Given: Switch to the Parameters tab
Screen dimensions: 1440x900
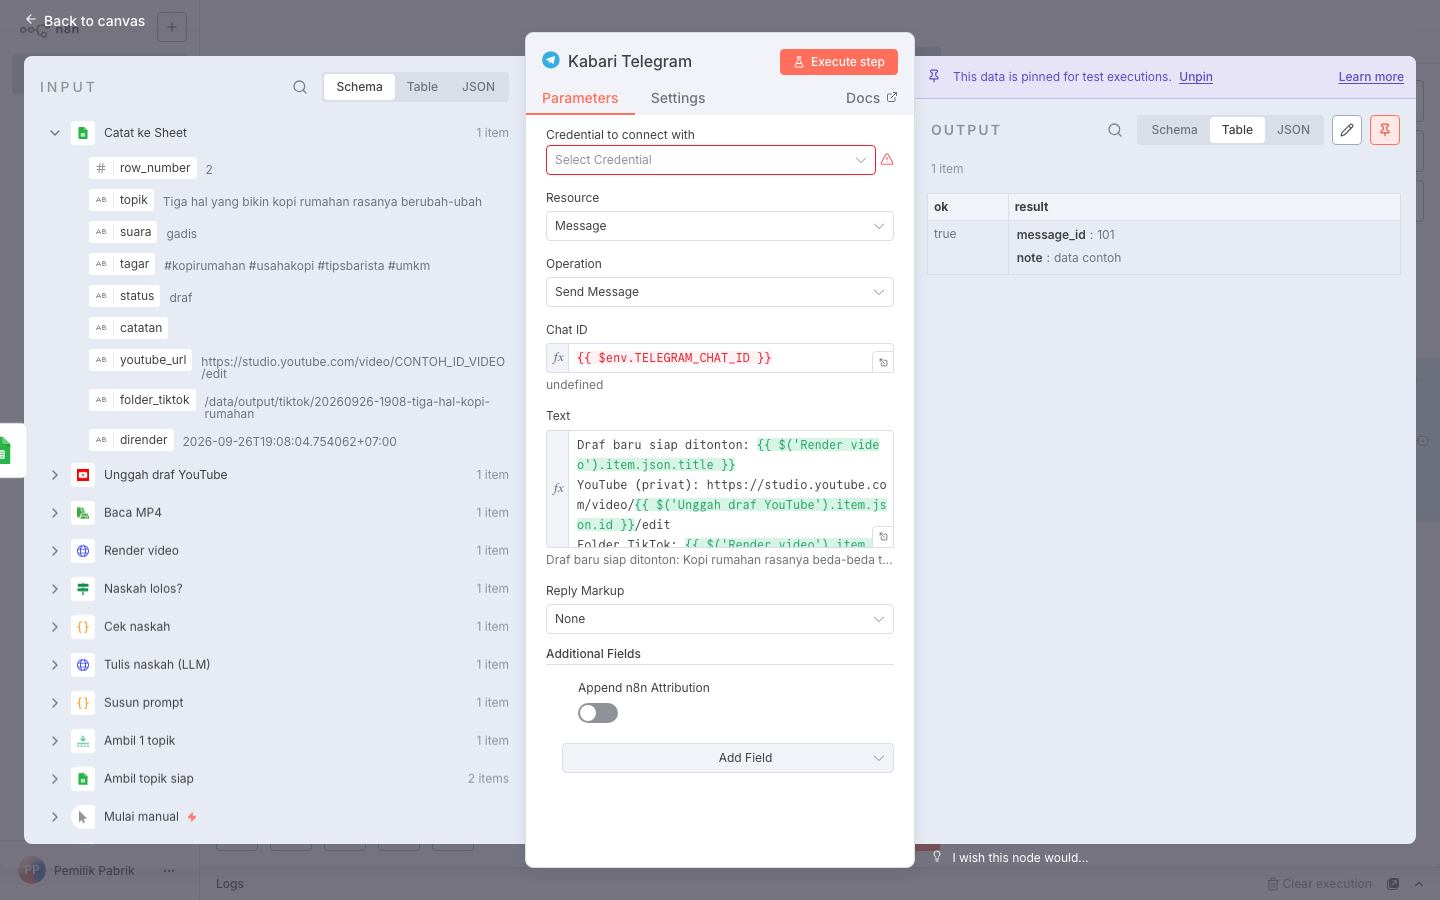Looking at the screenshot, I should [580, 98].
